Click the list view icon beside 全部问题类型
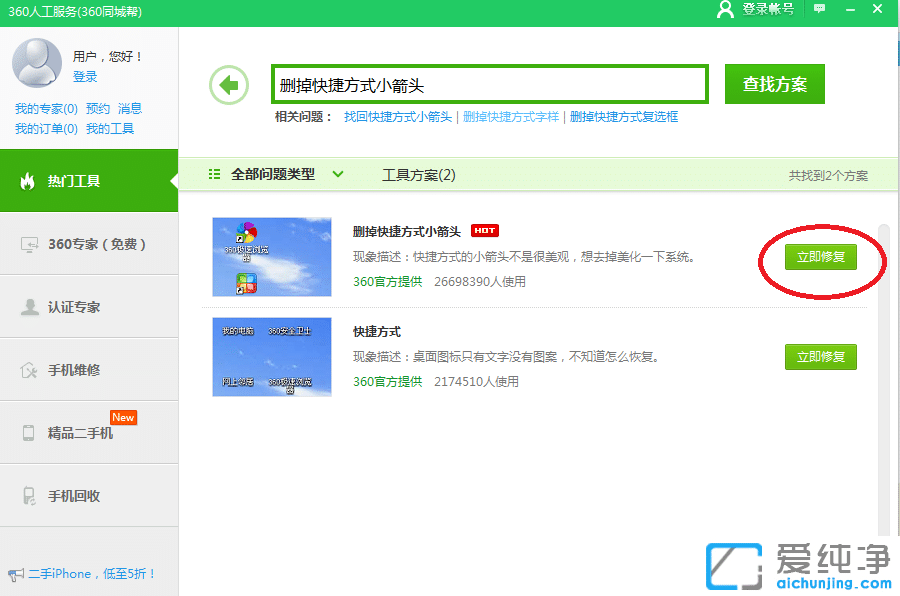 click(x=214, y=173)
